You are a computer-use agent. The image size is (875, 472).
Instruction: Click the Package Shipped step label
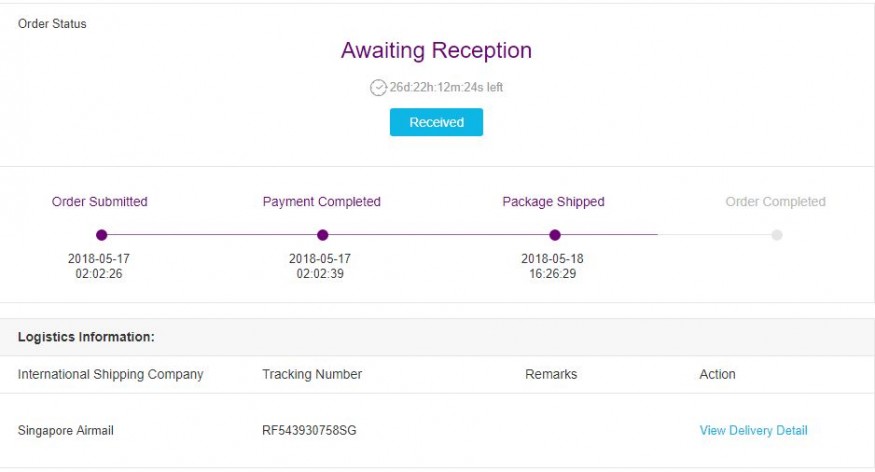tap(554, 201)
